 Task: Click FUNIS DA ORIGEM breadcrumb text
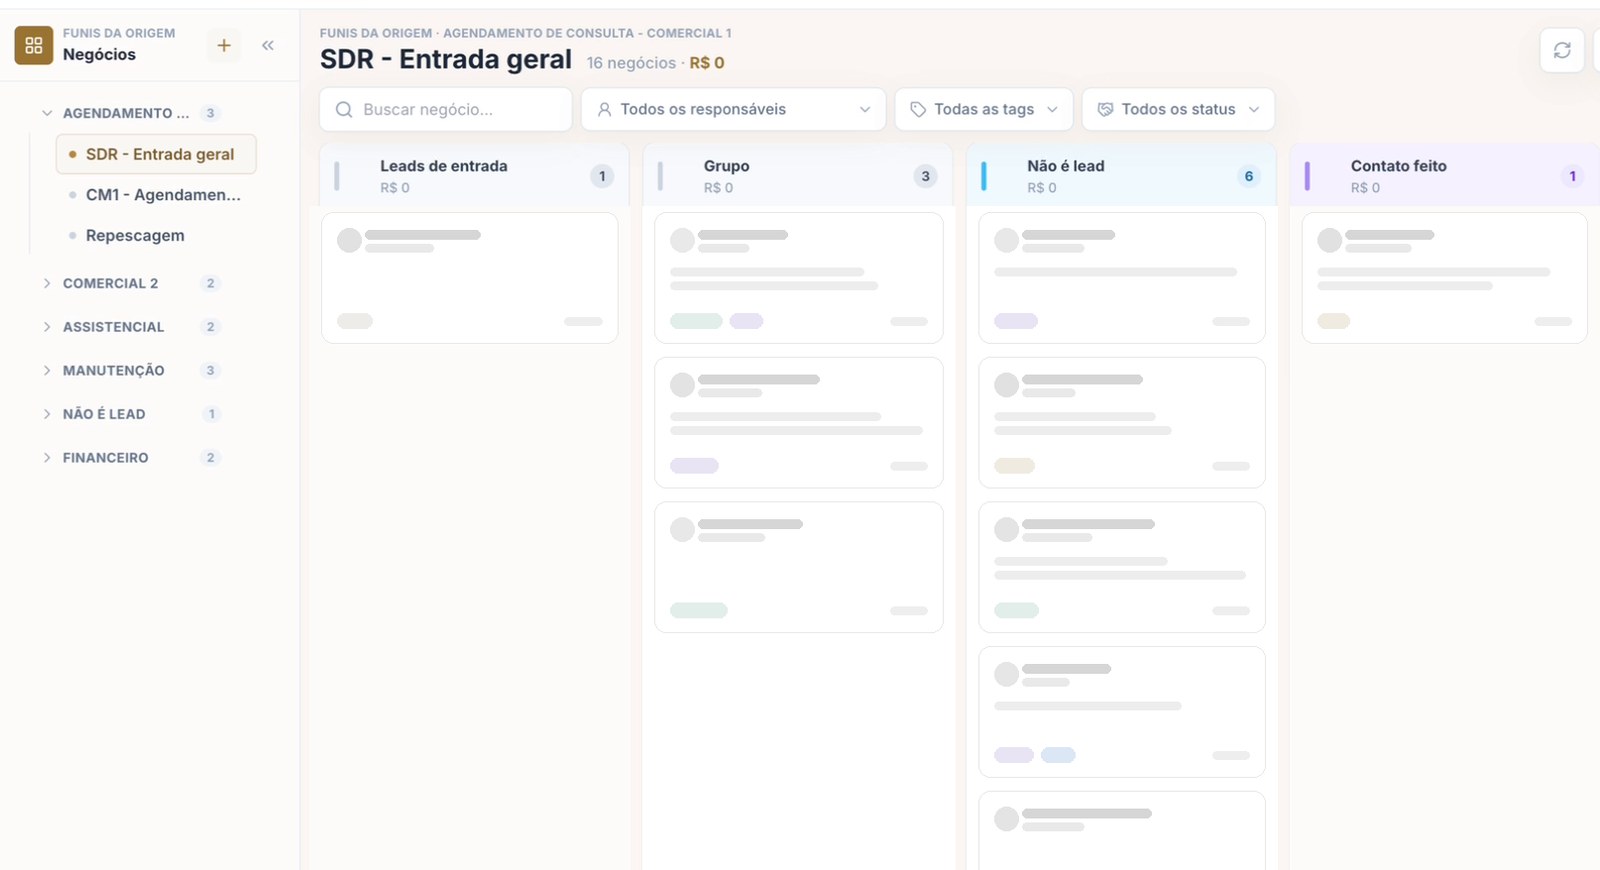point(376,33)
